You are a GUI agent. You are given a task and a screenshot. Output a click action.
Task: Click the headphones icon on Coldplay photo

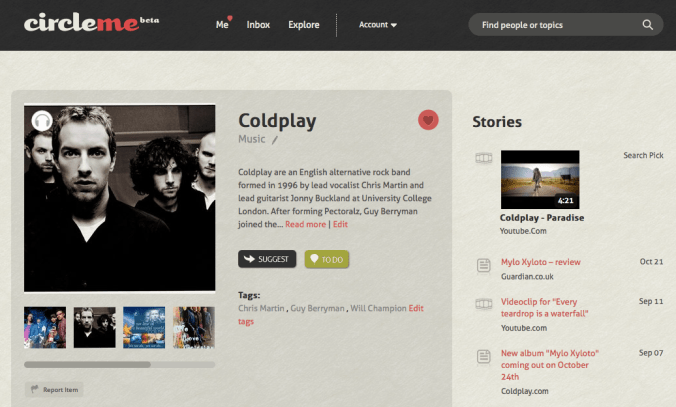pos(42,121)
